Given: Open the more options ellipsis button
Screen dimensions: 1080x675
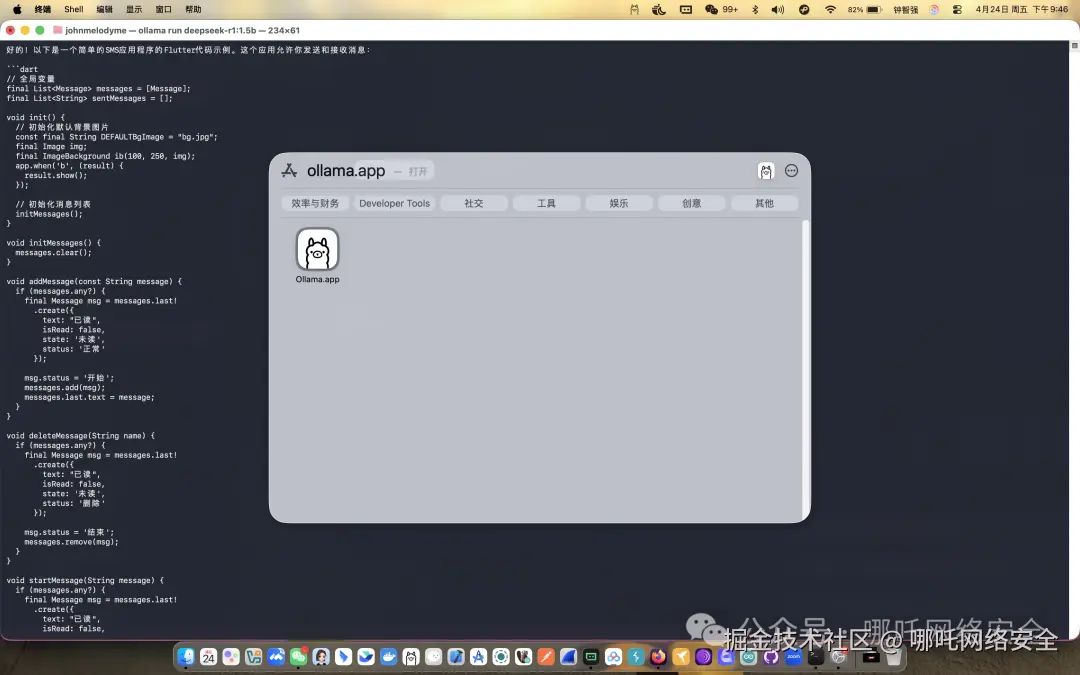Looking at the screenshot, I should point(791,171).
